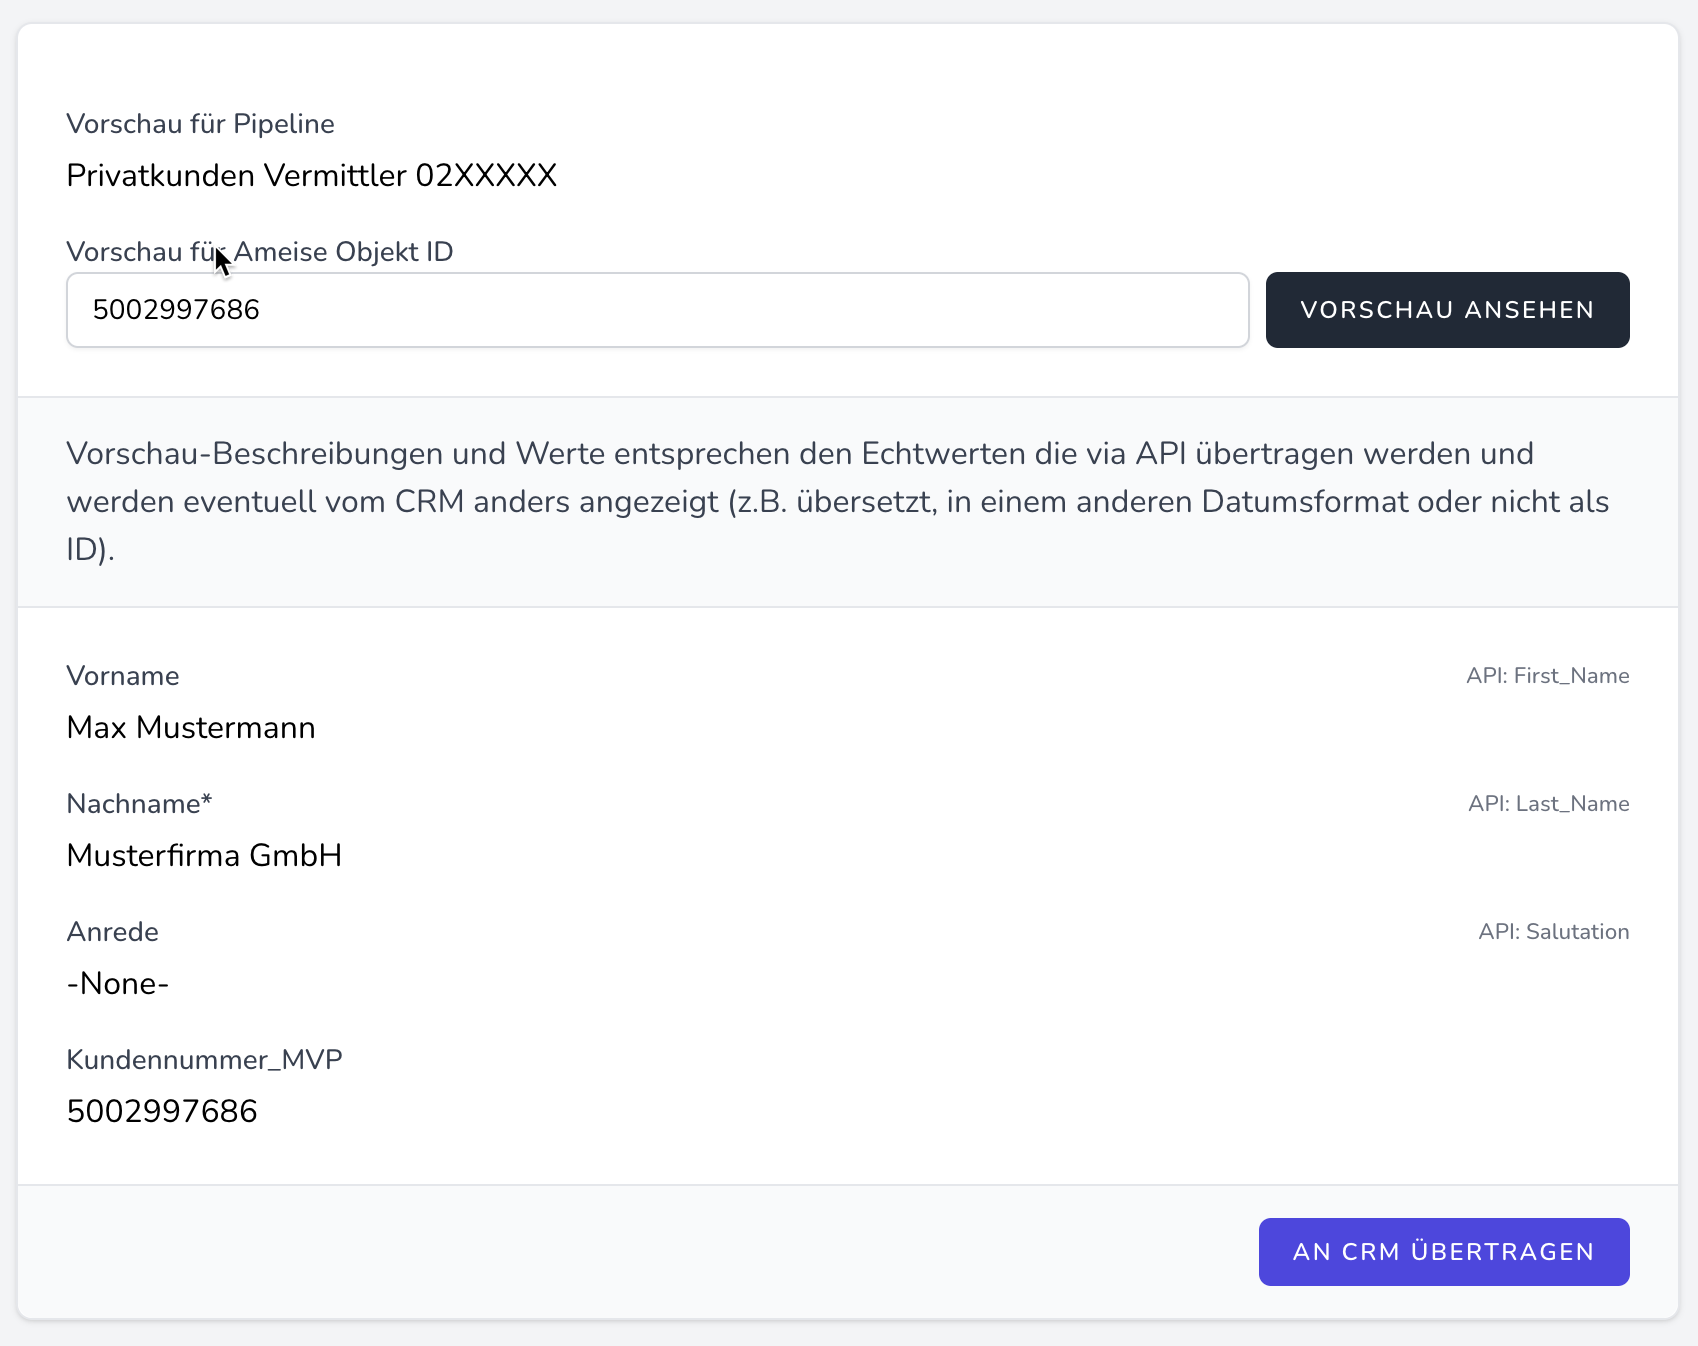Viewport: 1698px width, 1346px height.
Task: Click the 'Anrede' field label
Action: pyautogui.click(x=112, y=932)
